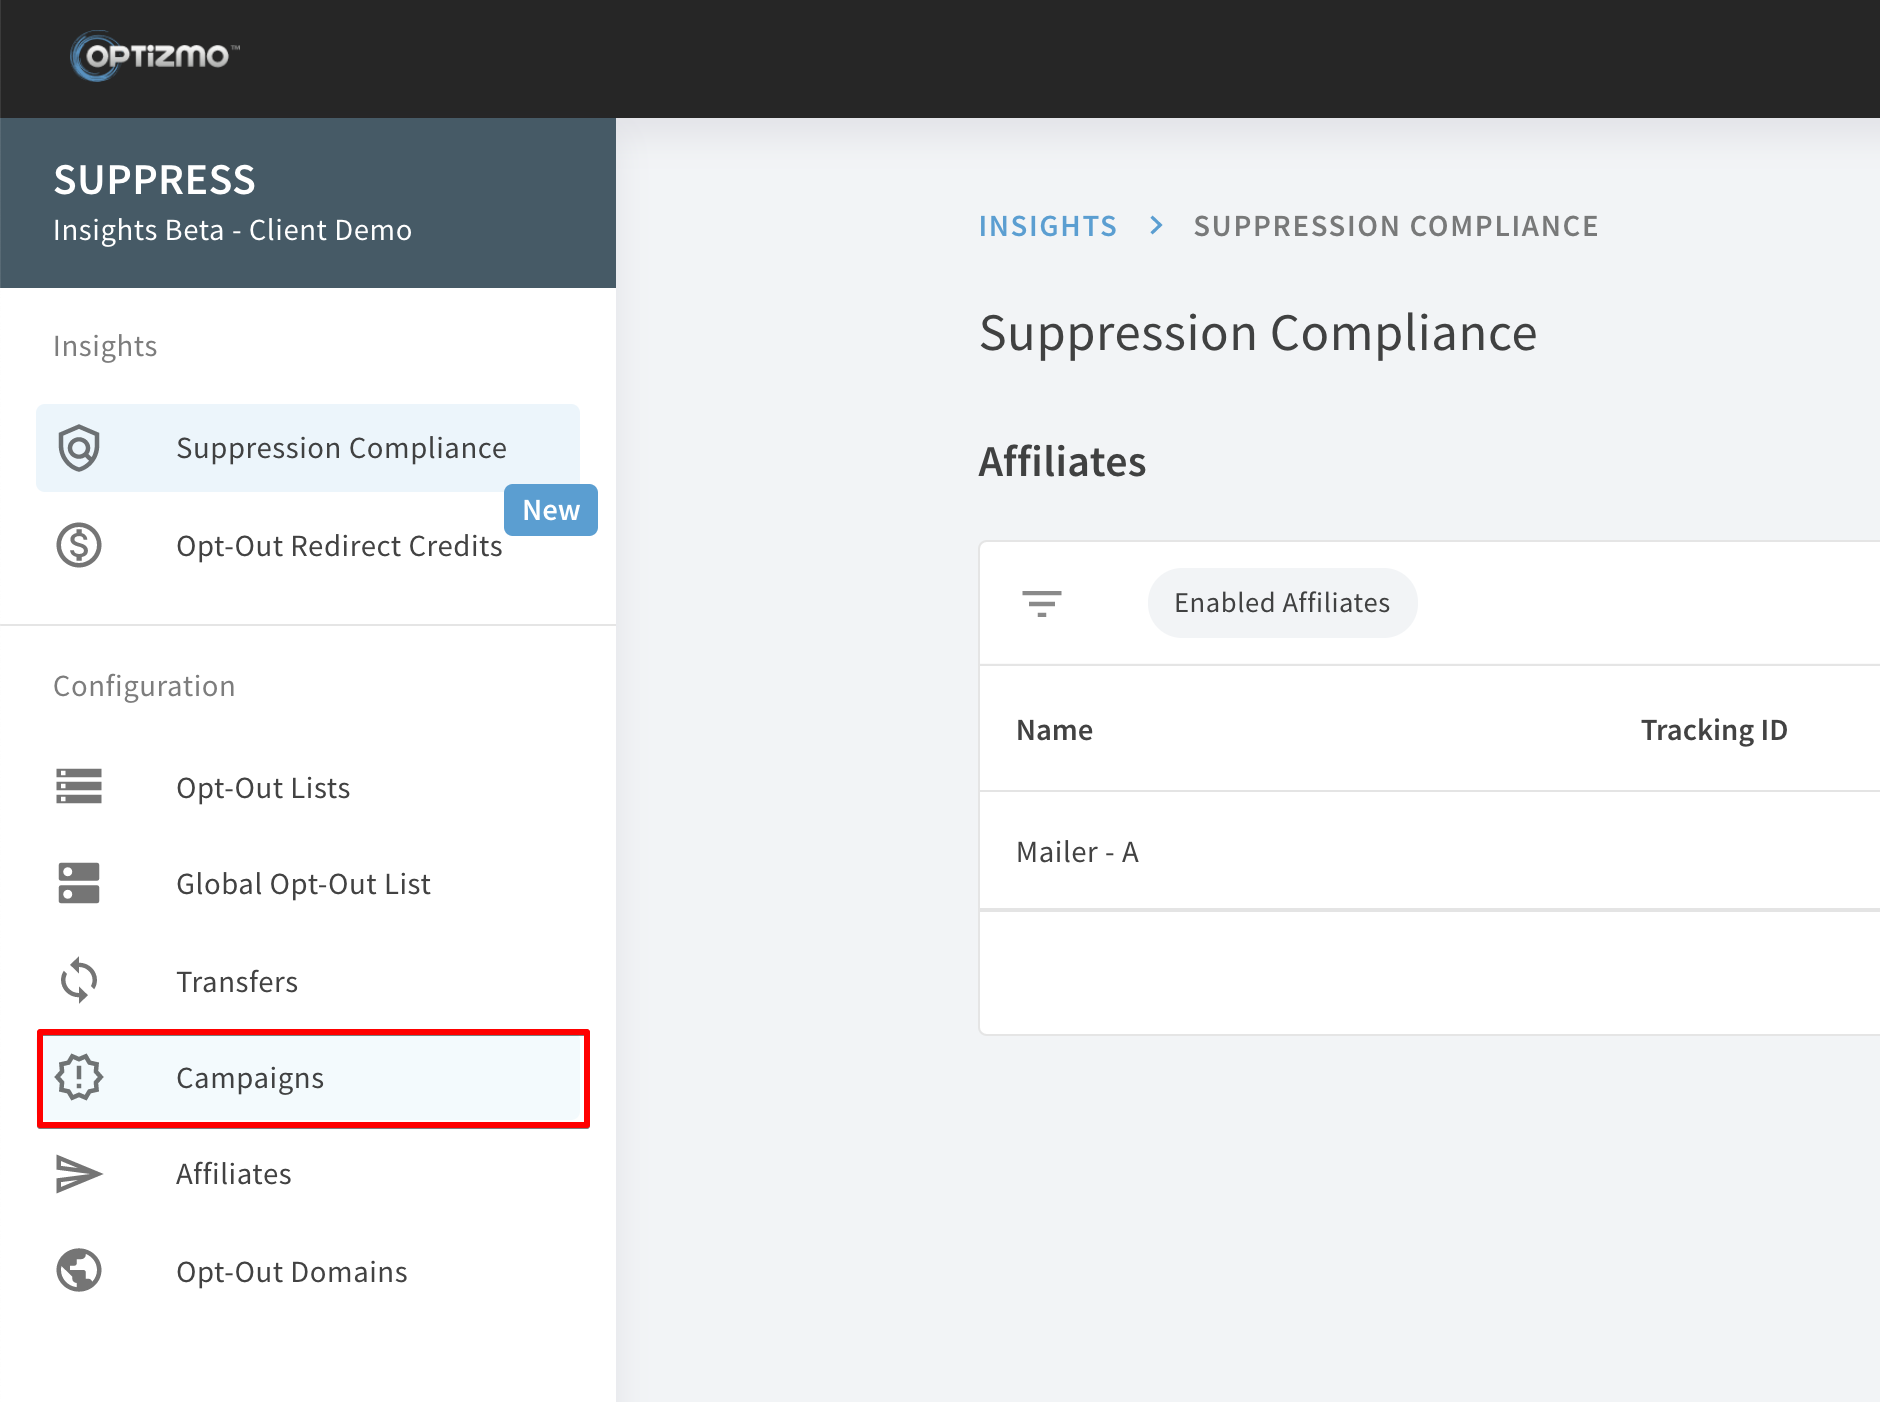
Task: Open the Campaigns menu entry
Action: pos(250,1078)
